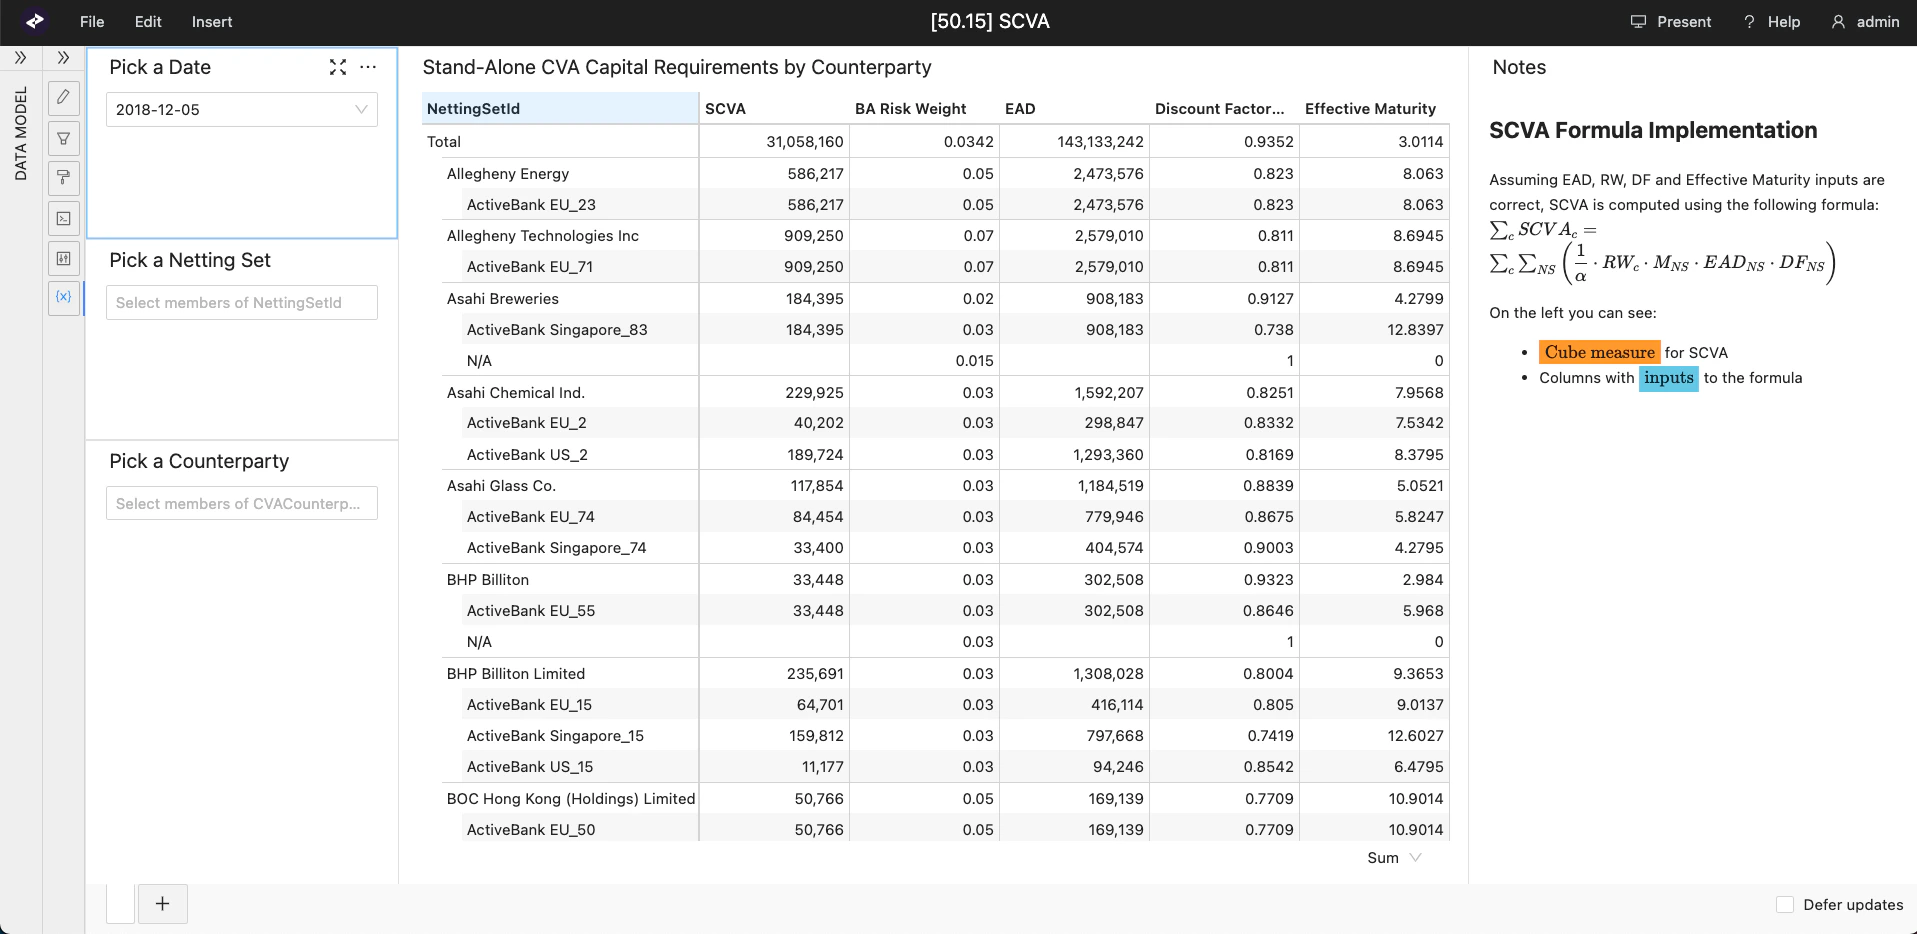Screen dimensions: 1917x934
Task: Click the Help label
Action: click(1784, 22)
